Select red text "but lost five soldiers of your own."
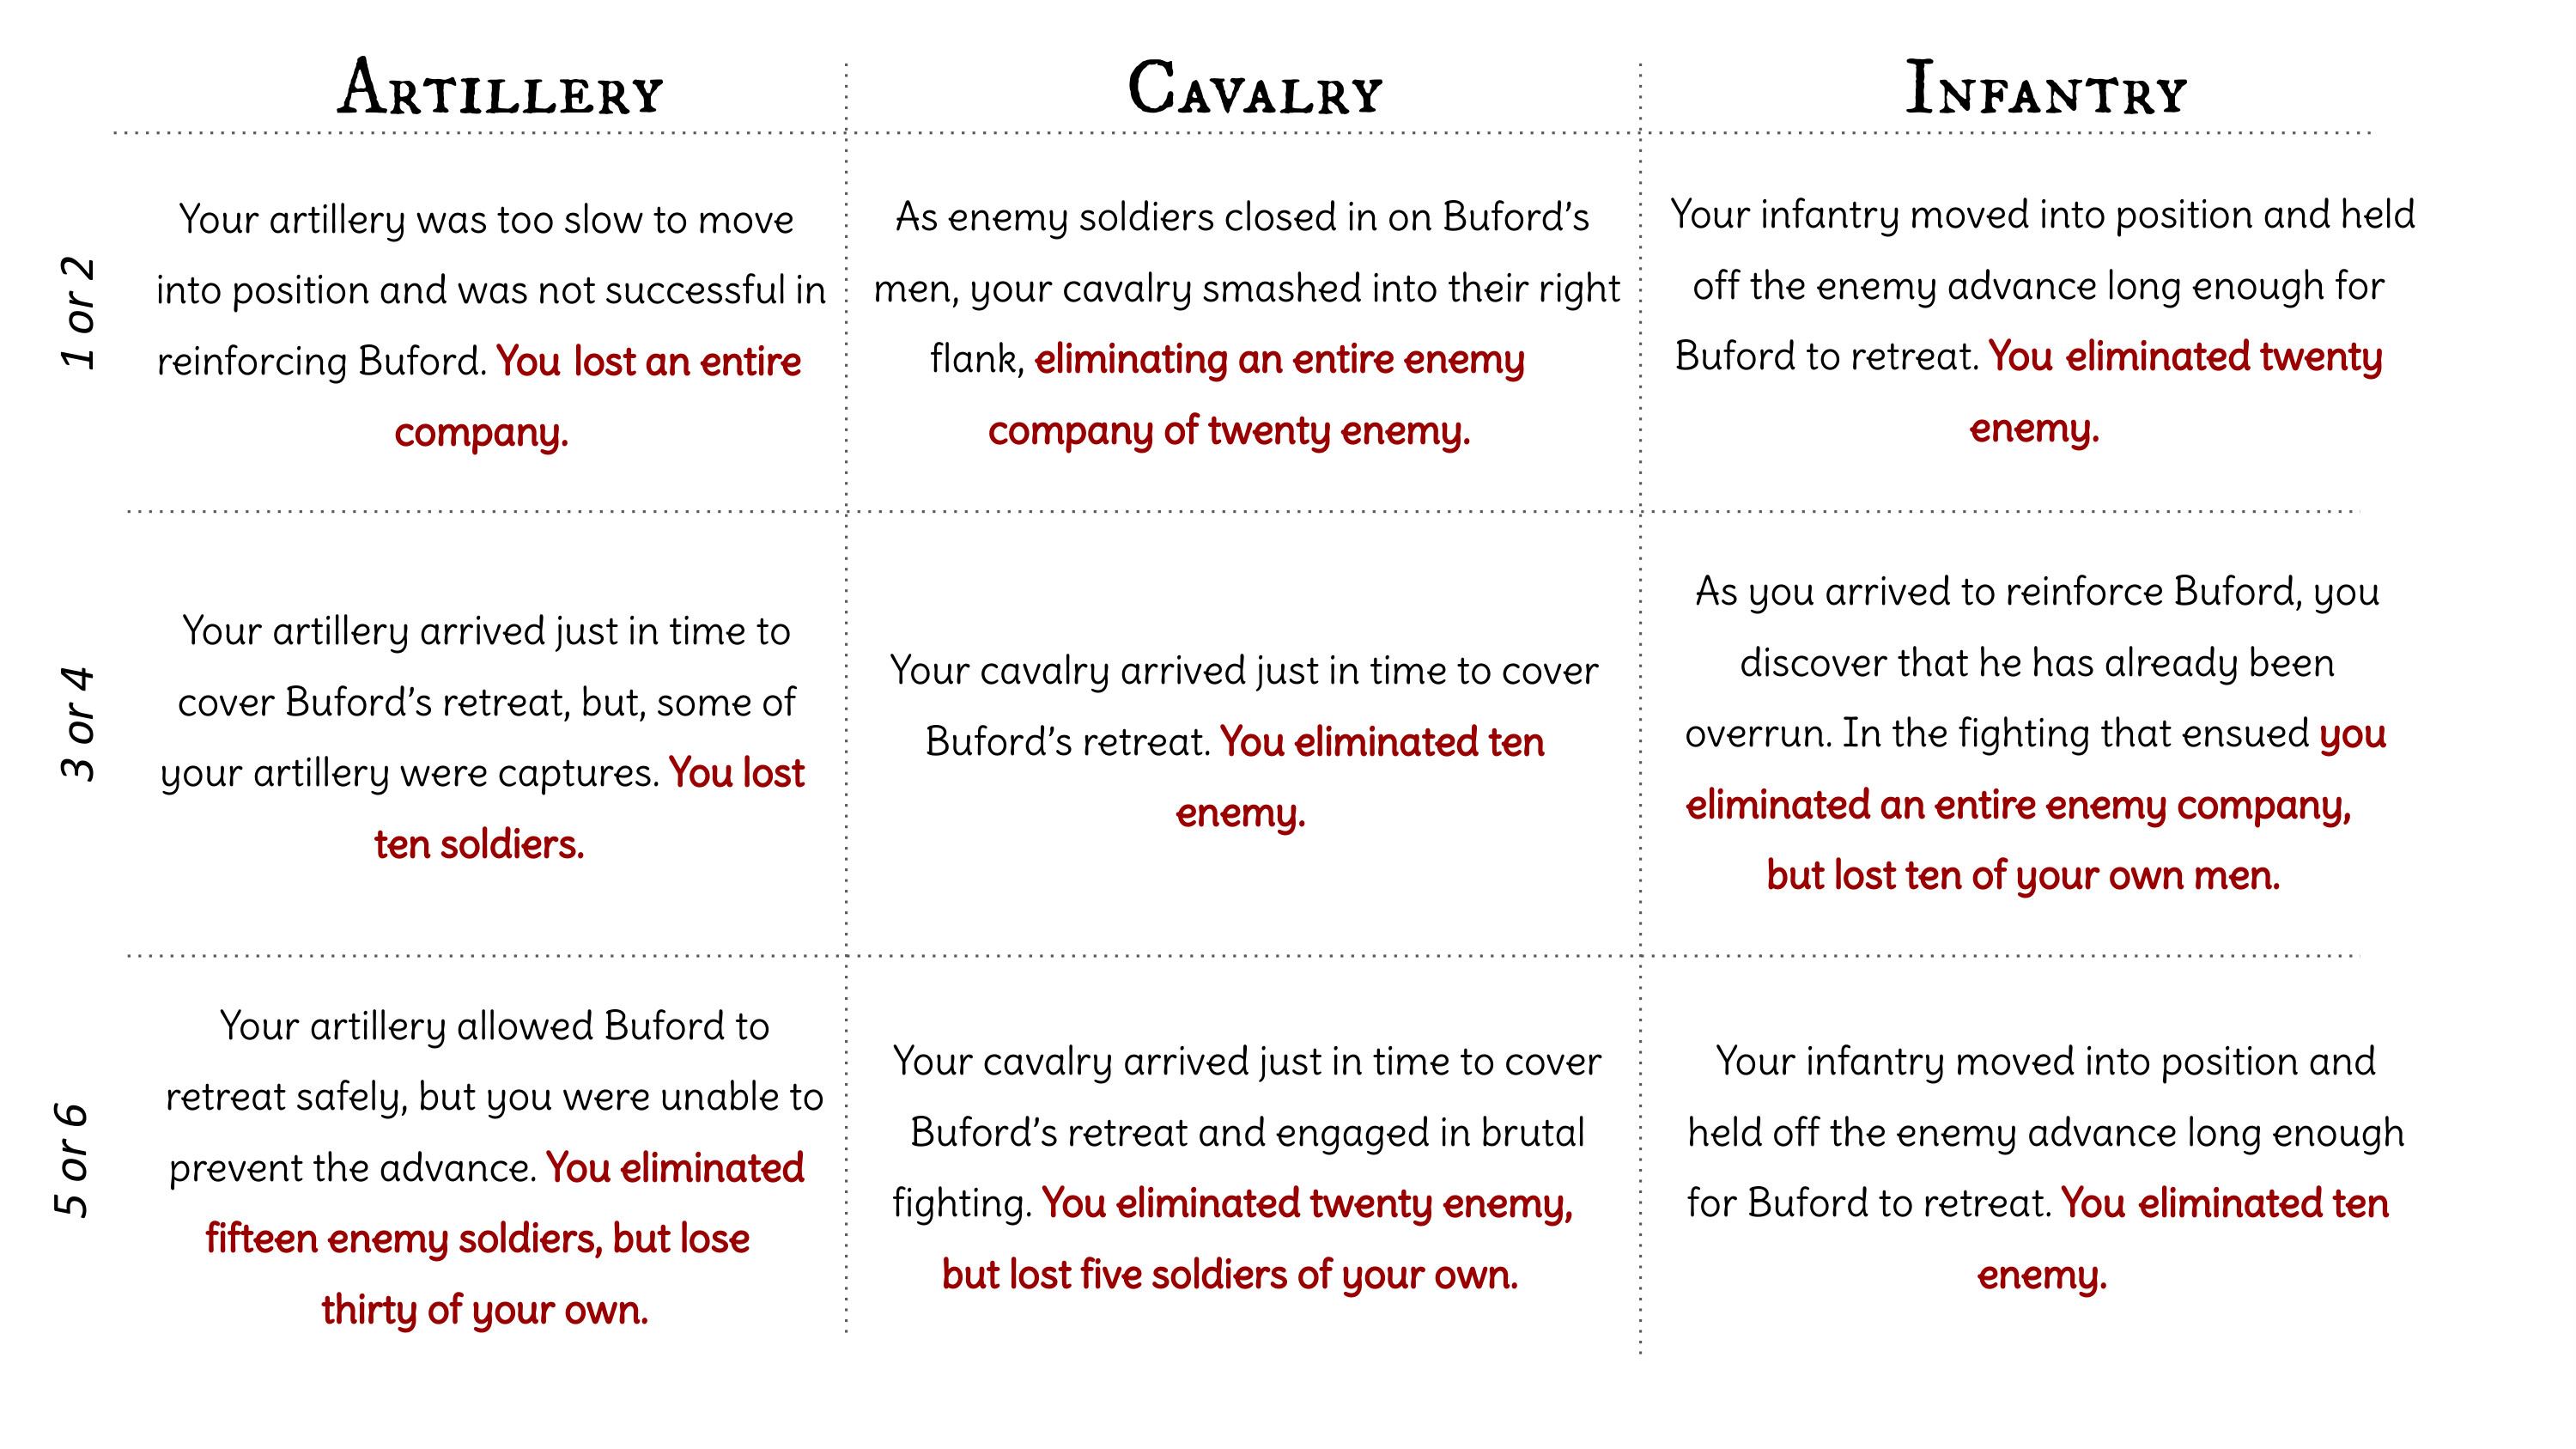The height and width of the screenshot is (1449, 2576). pos(1230,1275)
